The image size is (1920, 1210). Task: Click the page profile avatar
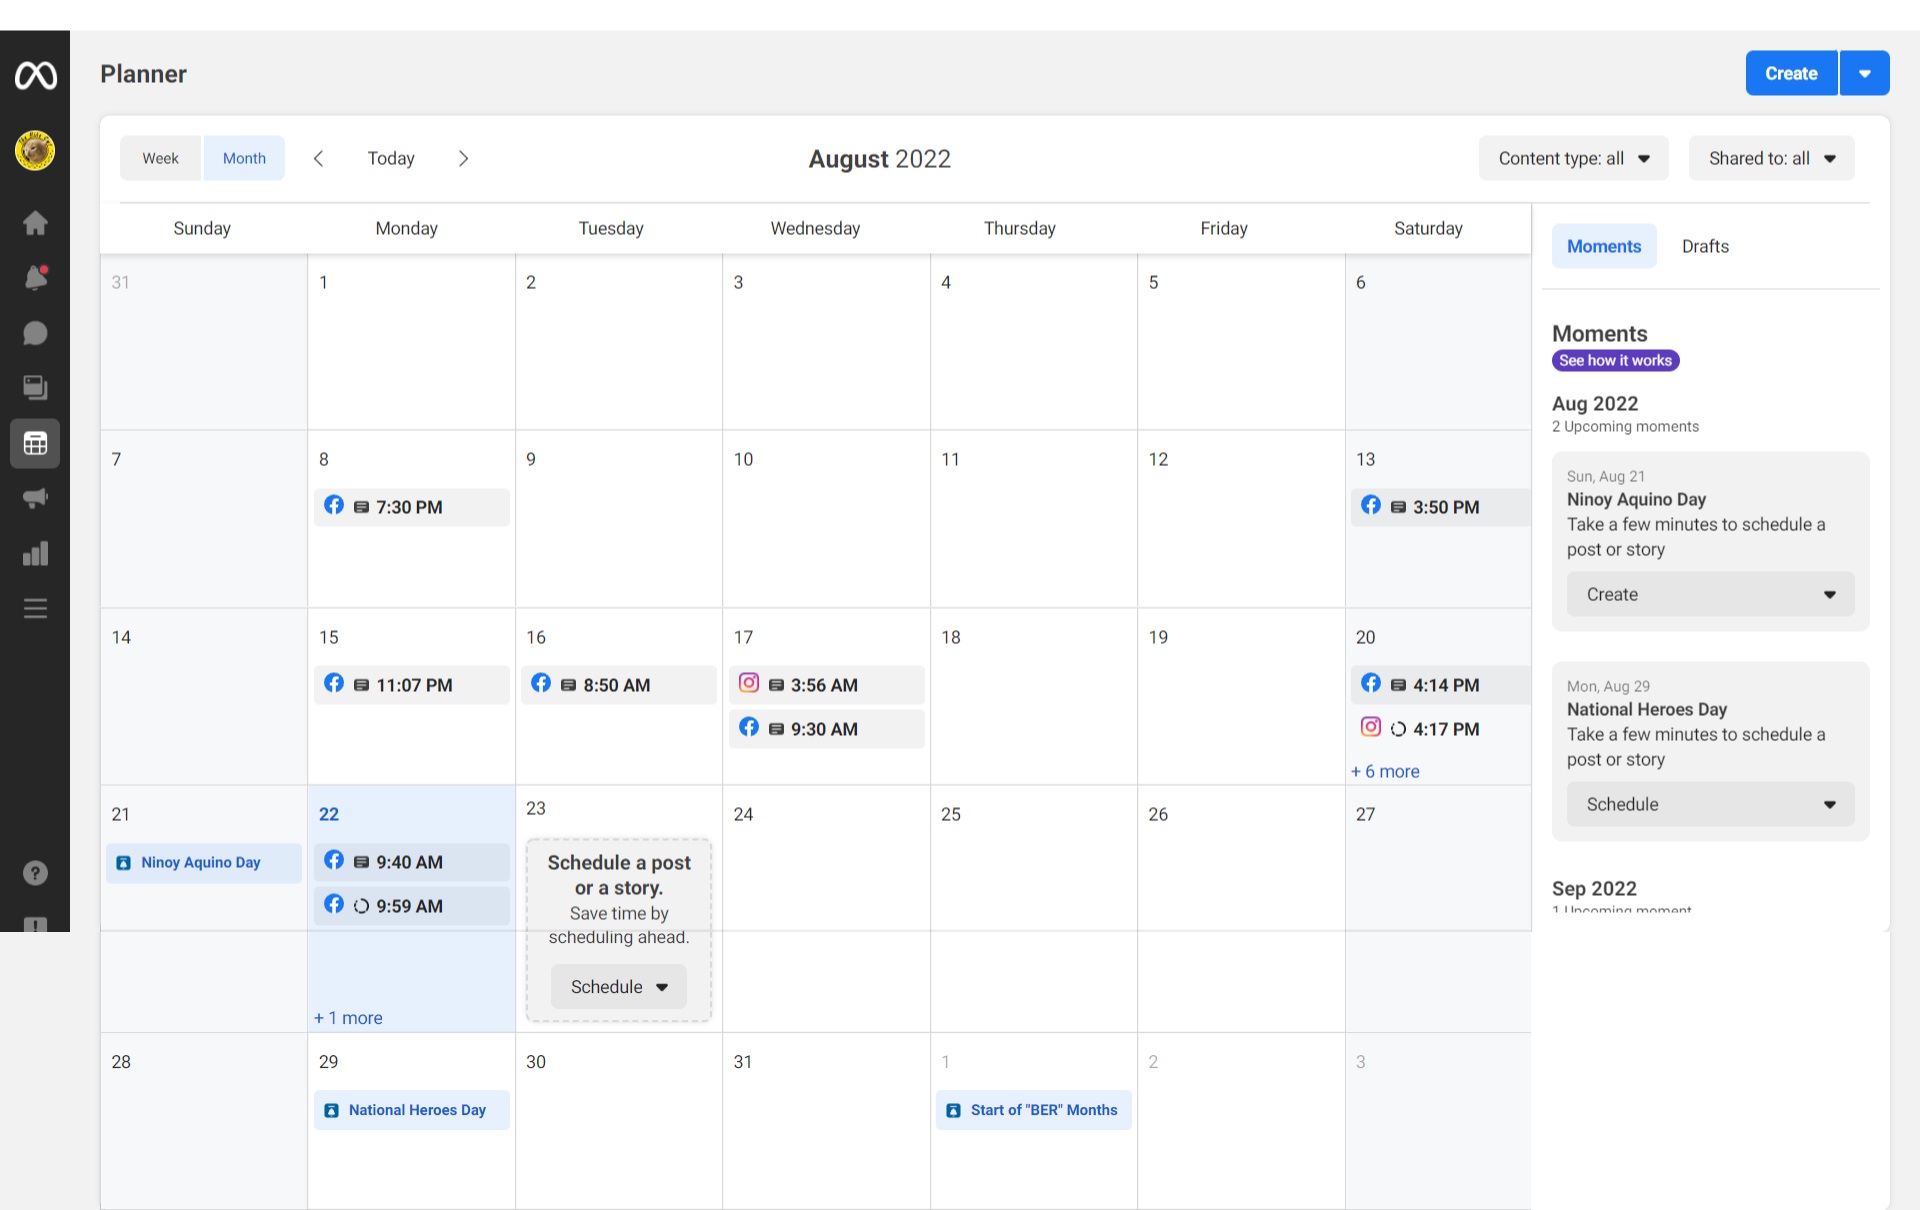(x=35, y=151)
